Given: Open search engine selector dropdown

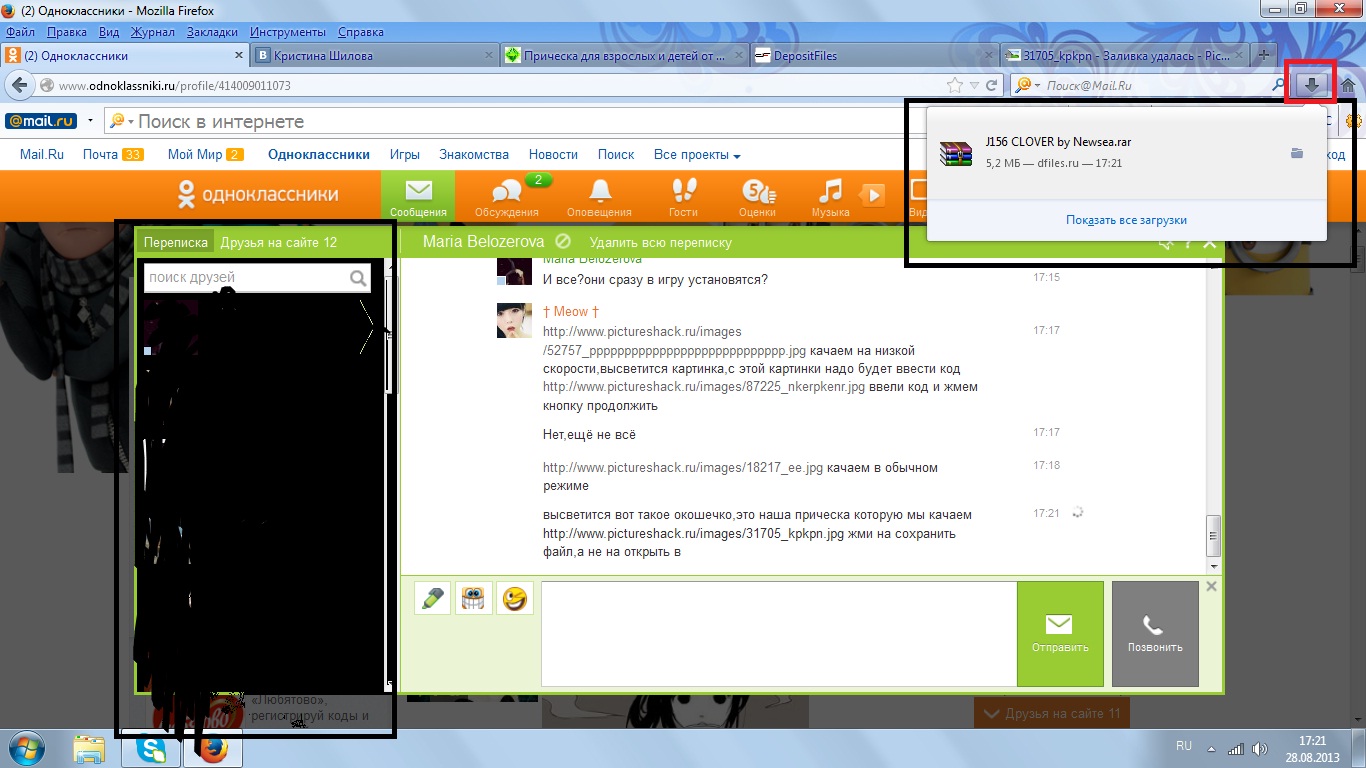Looking at the screenshot, I should pyautogui.click(x=1028, y=86).
